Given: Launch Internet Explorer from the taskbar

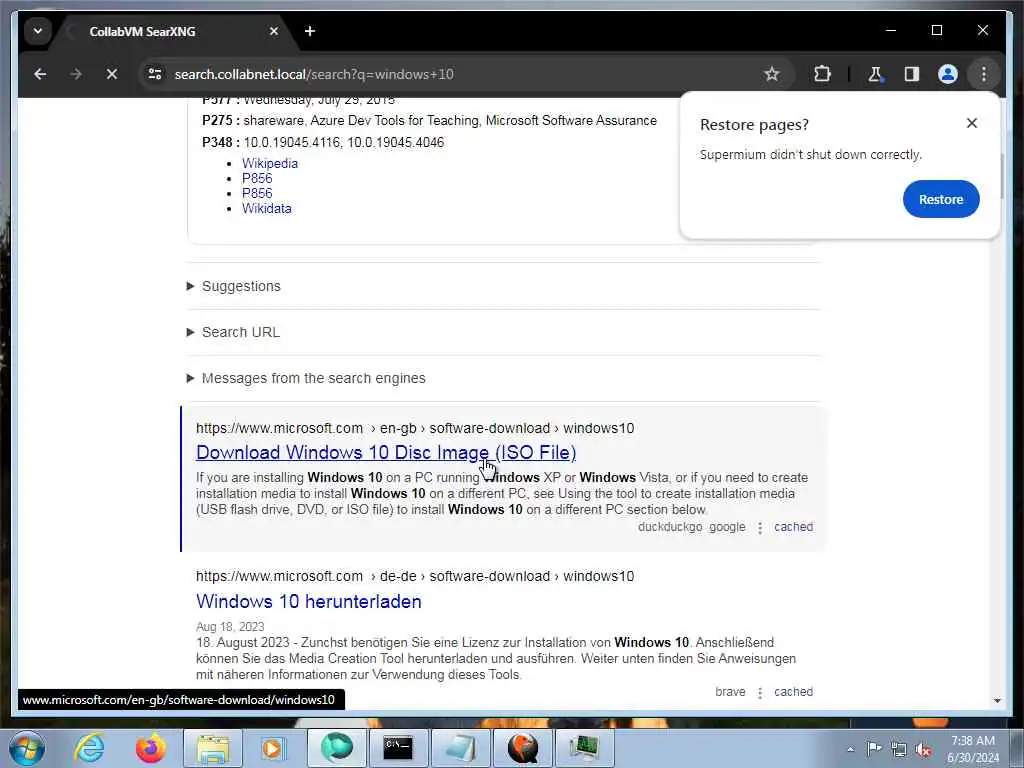Looking at the screenshot, I should coord(89,748).
